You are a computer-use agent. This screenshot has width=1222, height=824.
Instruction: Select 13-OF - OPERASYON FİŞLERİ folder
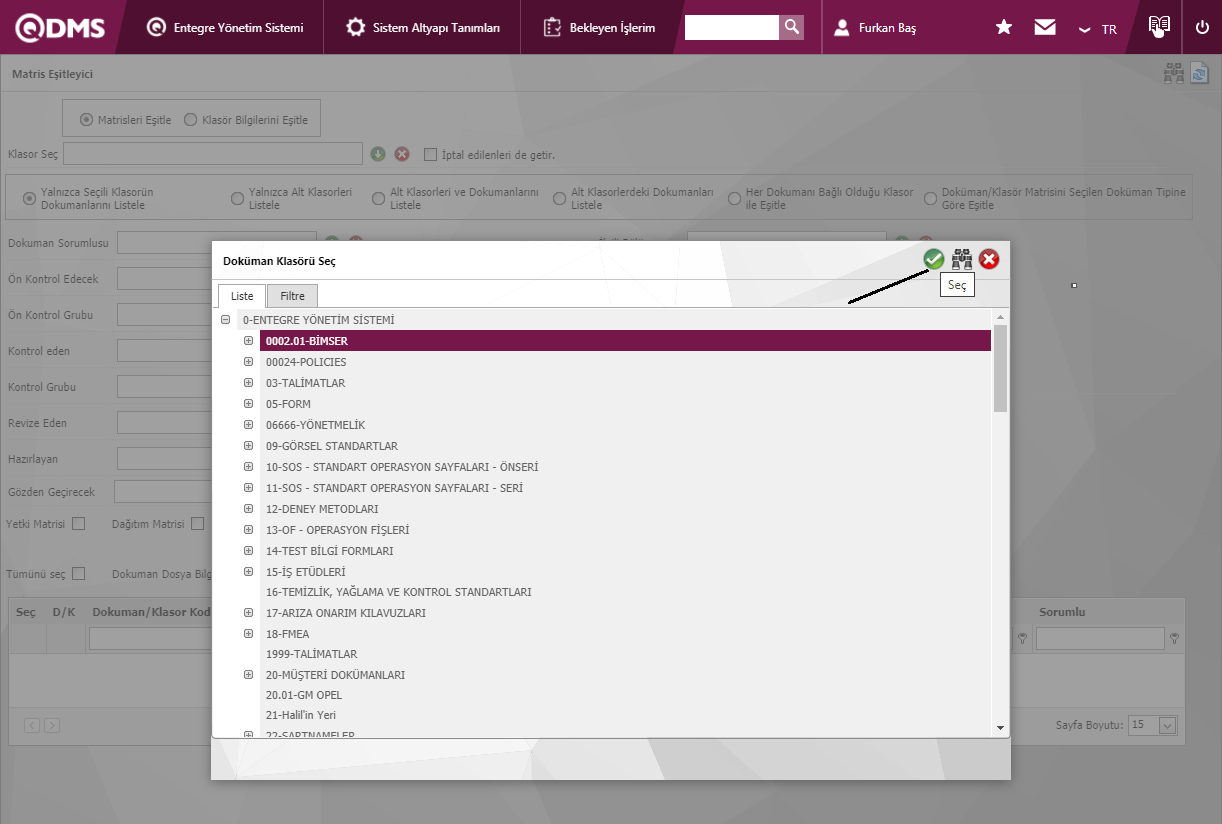click(337, 530)
